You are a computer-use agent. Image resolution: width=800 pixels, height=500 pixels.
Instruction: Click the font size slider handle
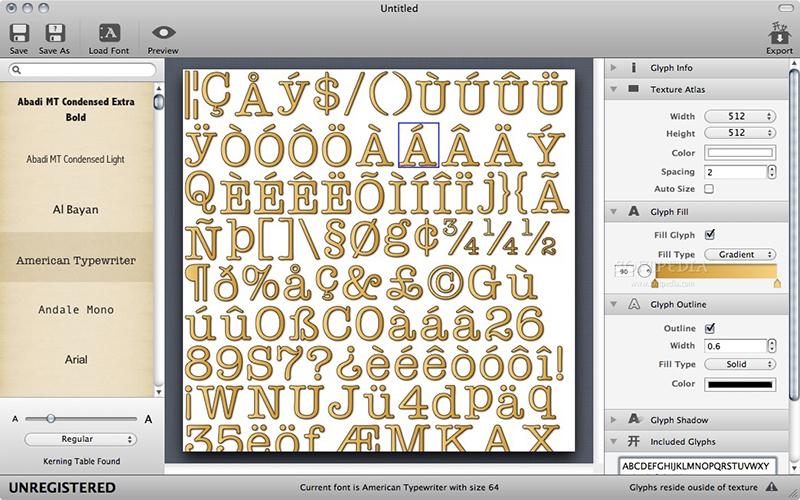51,418
